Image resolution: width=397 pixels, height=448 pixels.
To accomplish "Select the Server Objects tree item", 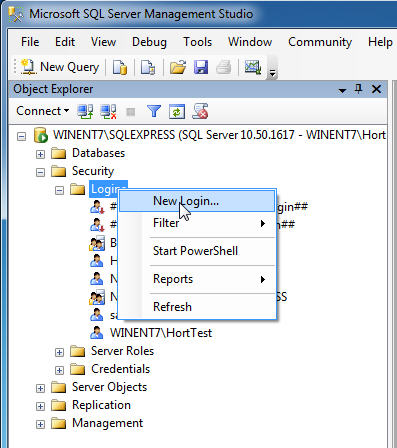I will click(109, 387).
